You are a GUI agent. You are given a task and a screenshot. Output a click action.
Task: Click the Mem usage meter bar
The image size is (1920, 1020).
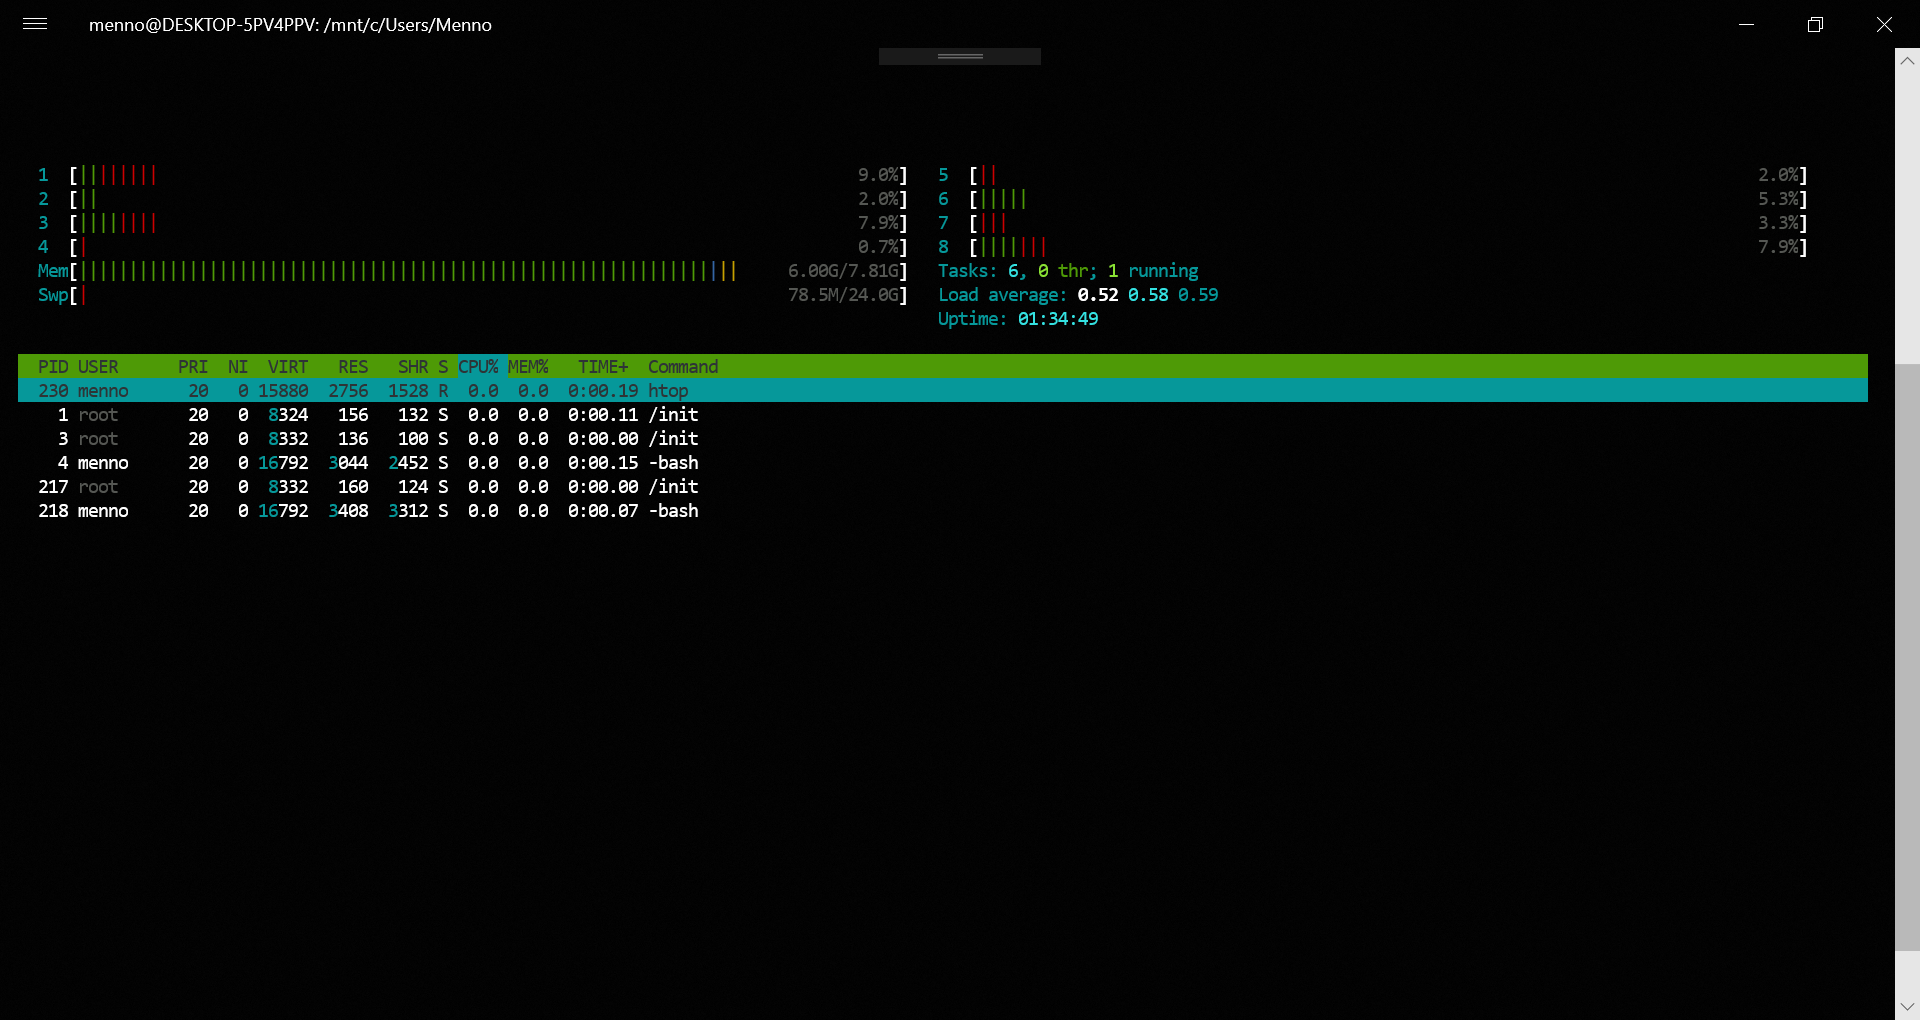[400, 270]
